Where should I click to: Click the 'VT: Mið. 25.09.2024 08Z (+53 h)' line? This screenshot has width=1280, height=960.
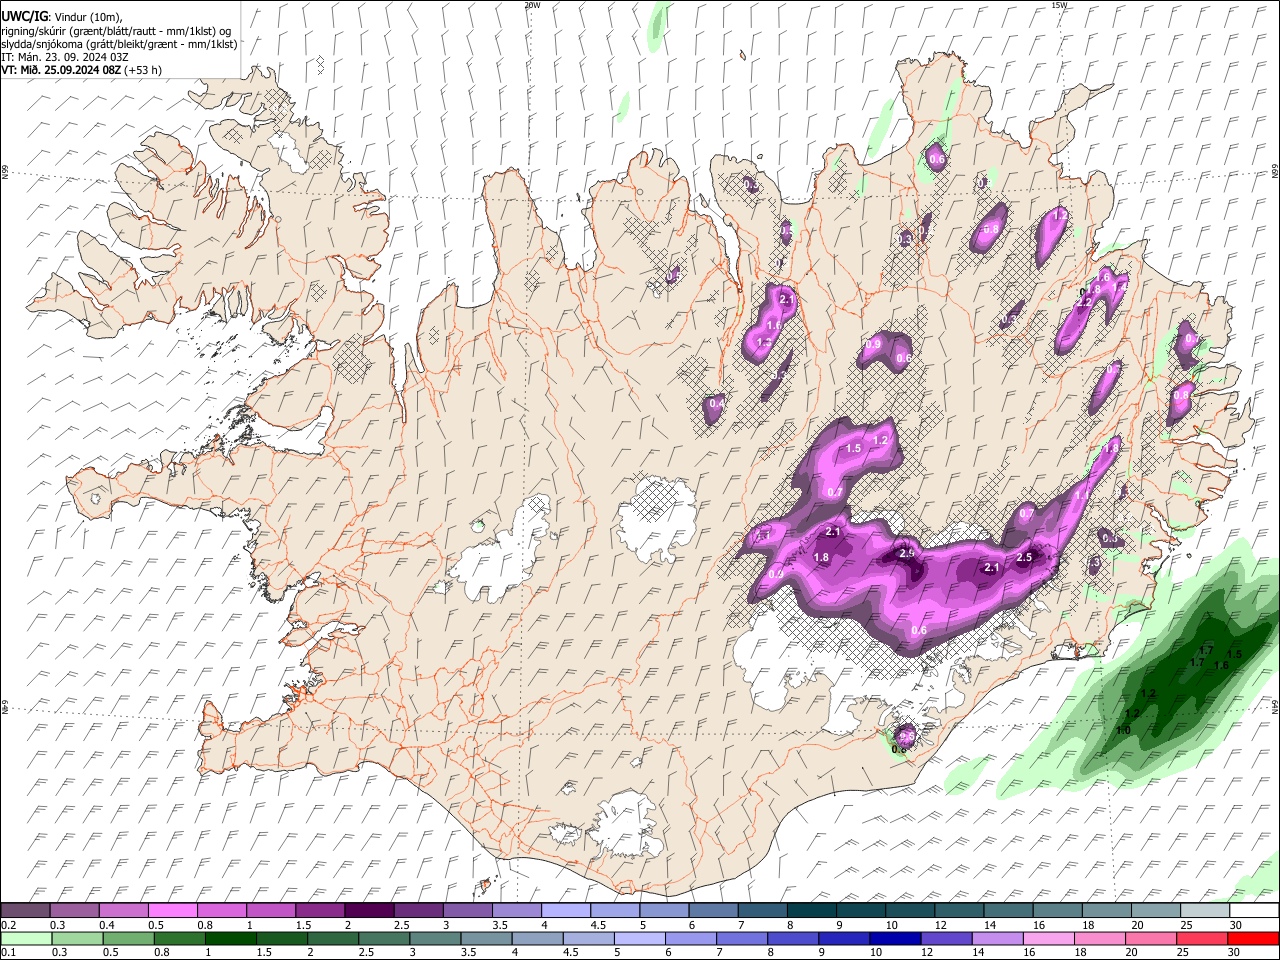pos(81,70)
